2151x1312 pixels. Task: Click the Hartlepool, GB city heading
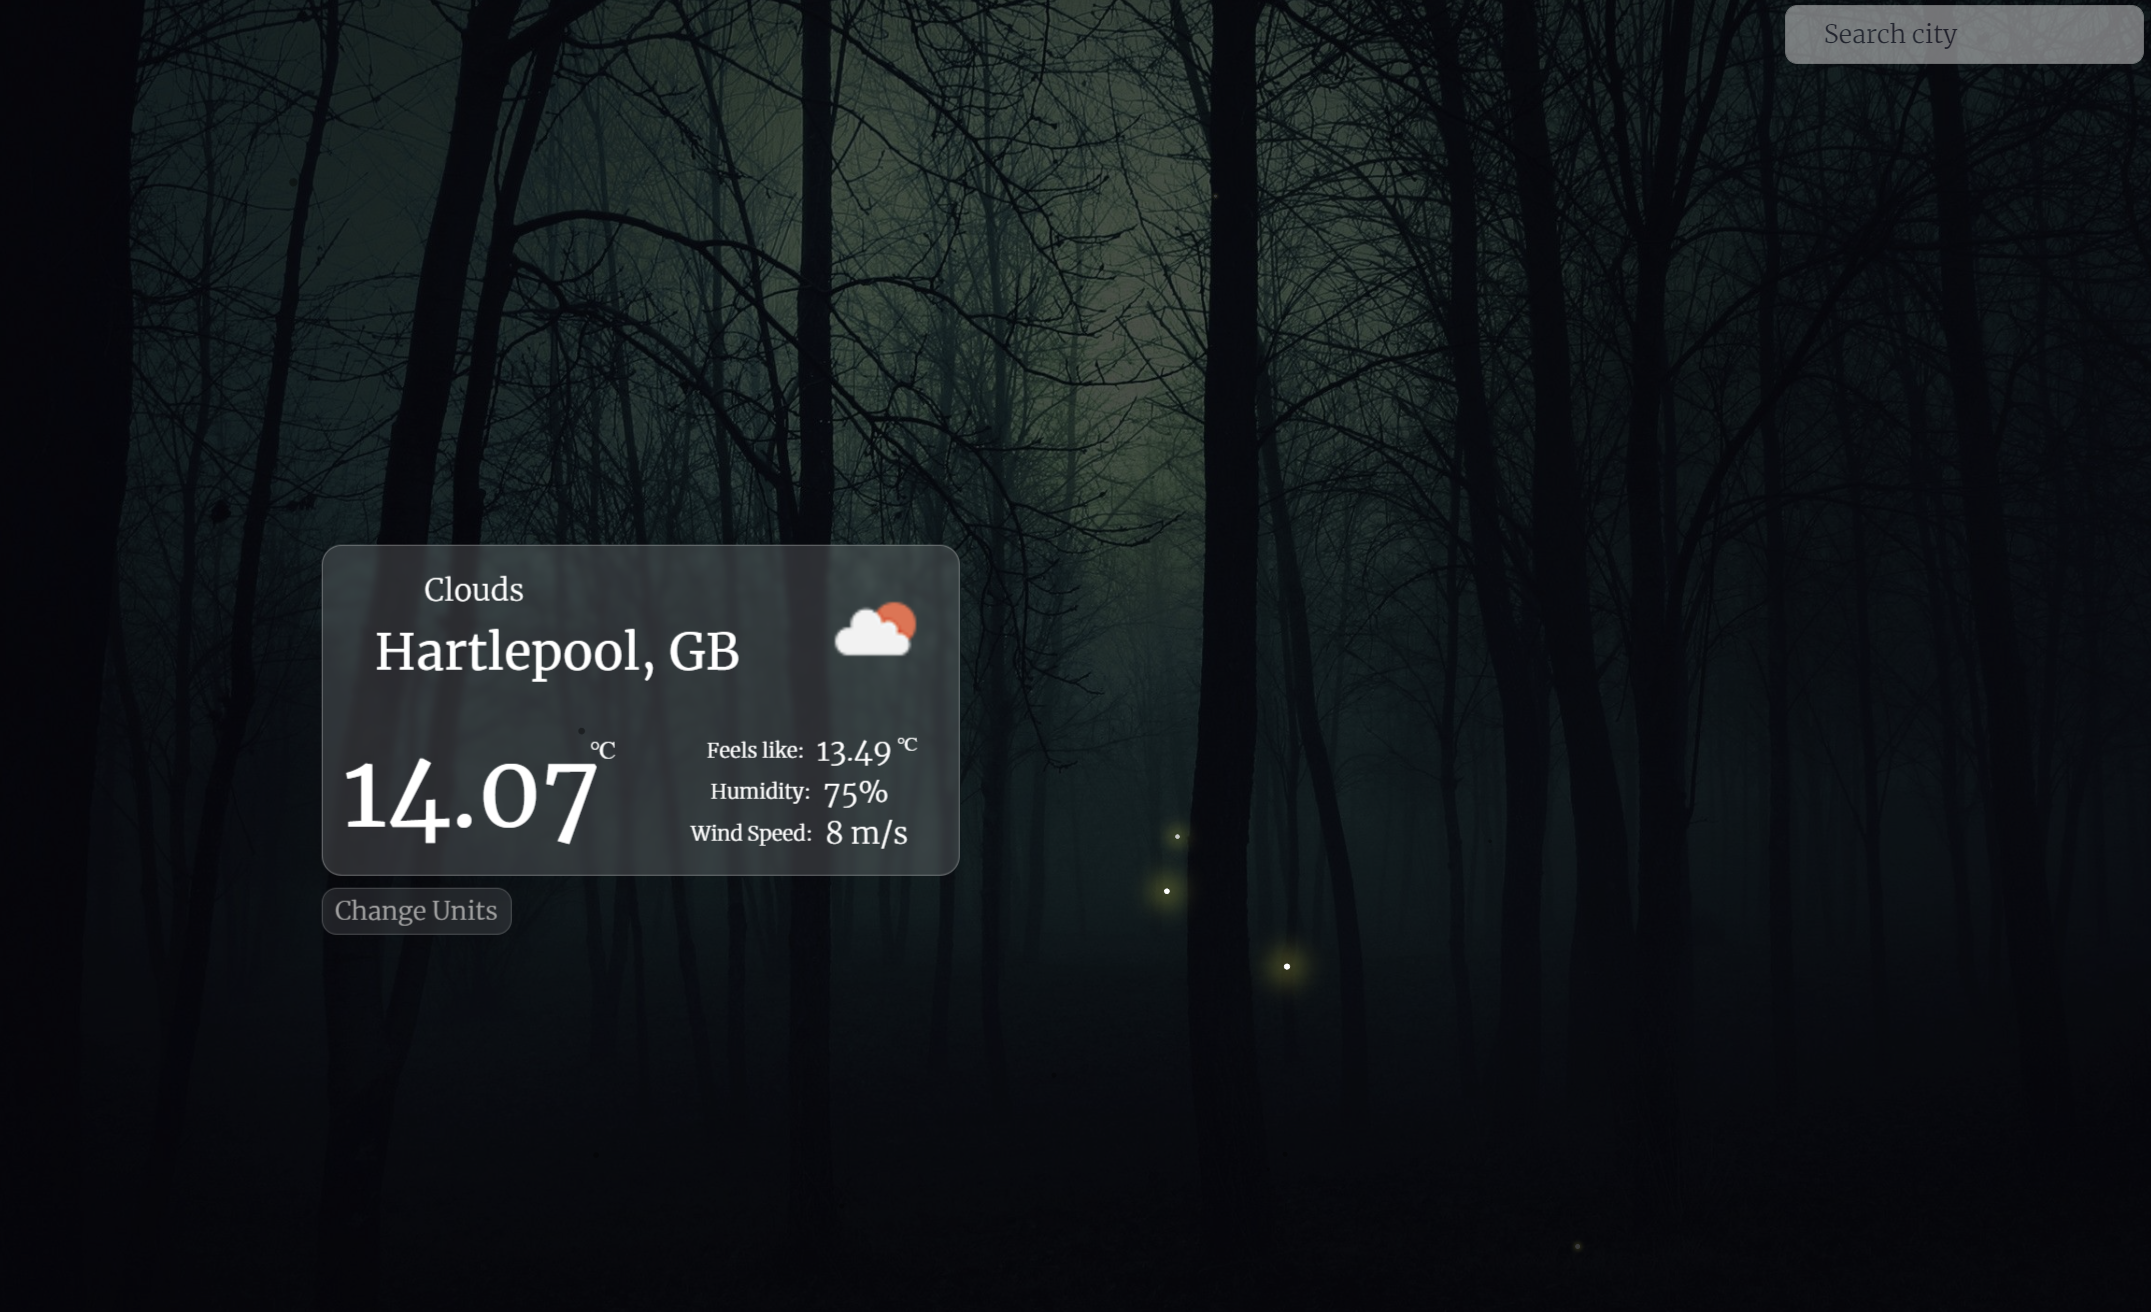point(557,652)
